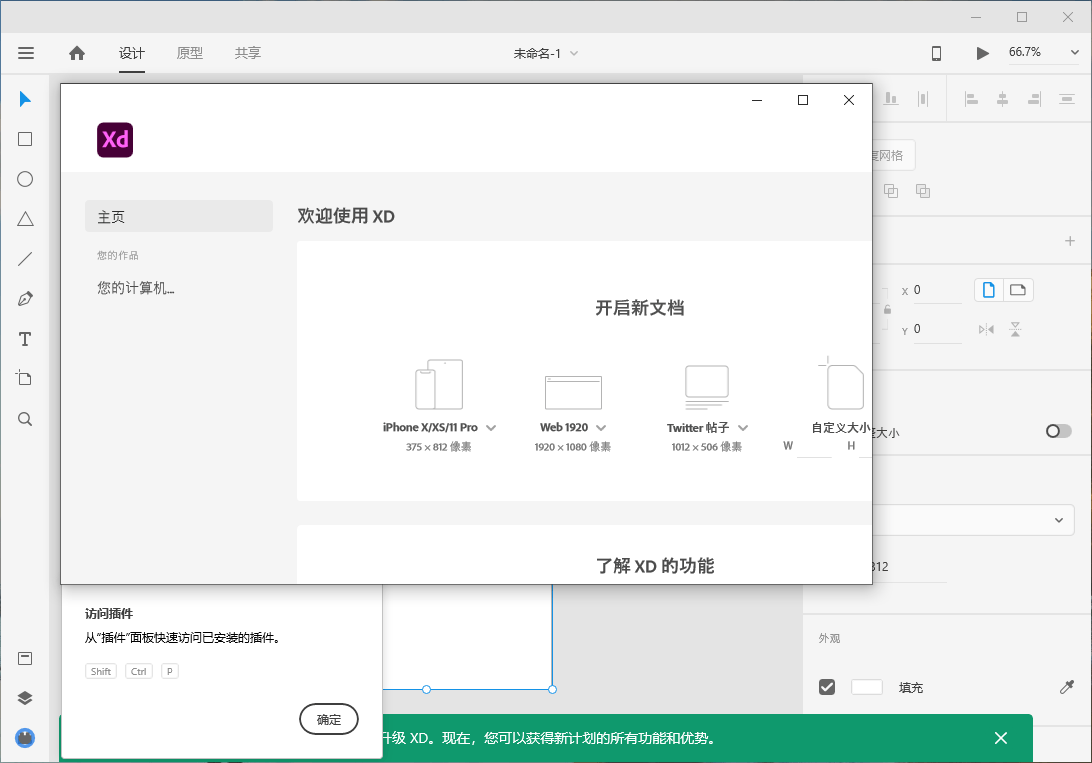Select the Pen tool
This screenshot has height=763, width=1092.
click(x=25, y=299)
